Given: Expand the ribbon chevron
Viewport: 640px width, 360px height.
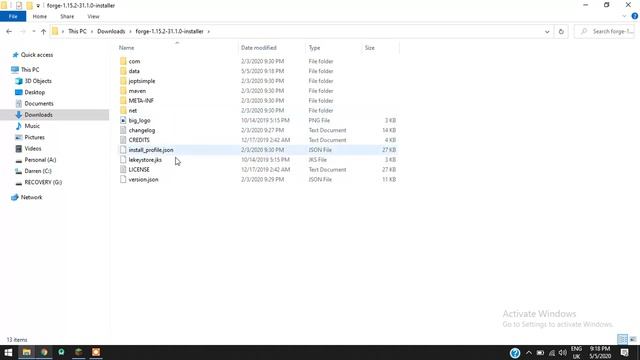Looking at the screenshot, I should click(624, 16).
